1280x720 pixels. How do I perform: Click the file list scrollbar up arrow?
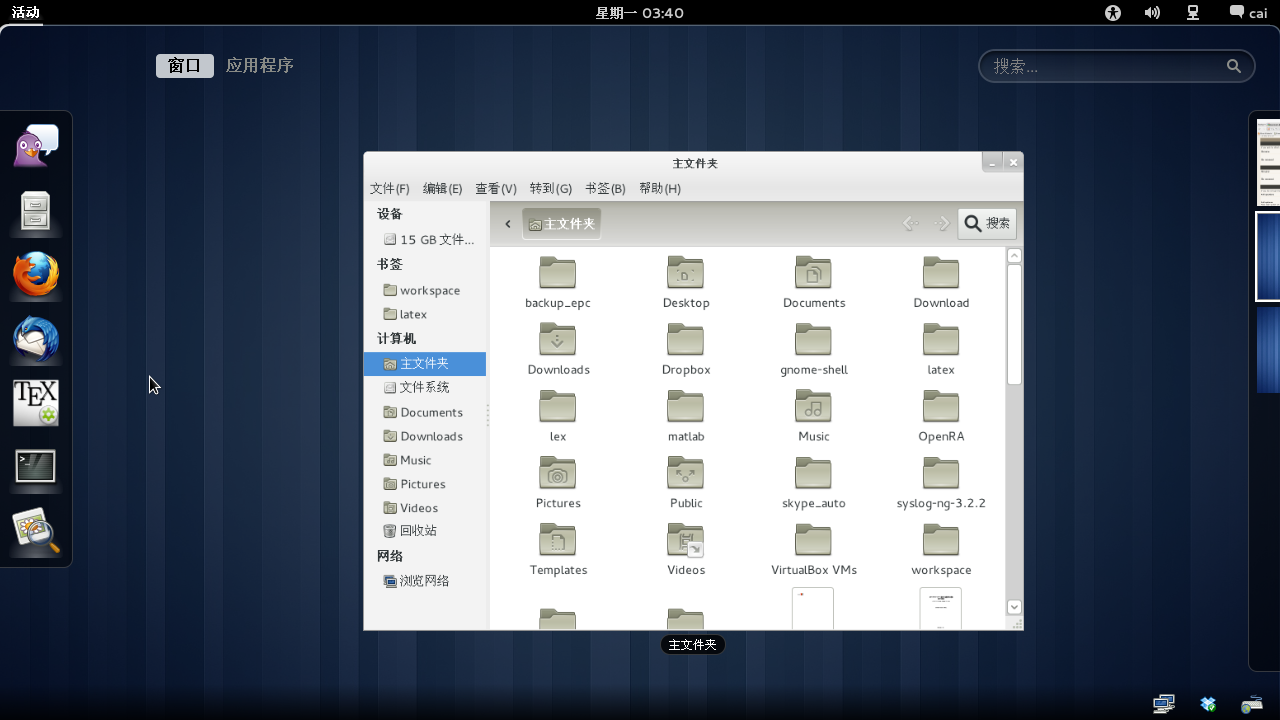coord(1014,256)
